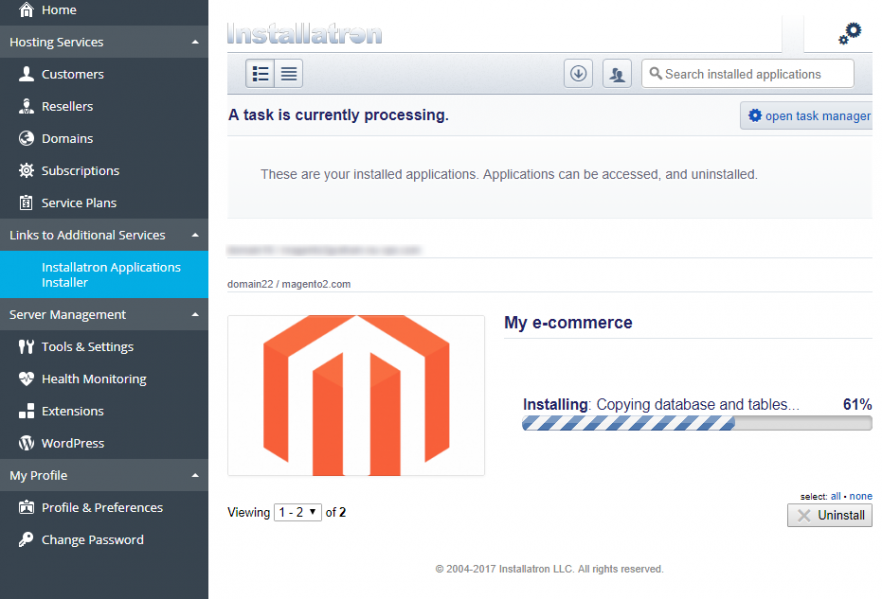Click the Domains globe icon
Image resolution: width=882 pixels, height=599 pixels.
point(26,138)
